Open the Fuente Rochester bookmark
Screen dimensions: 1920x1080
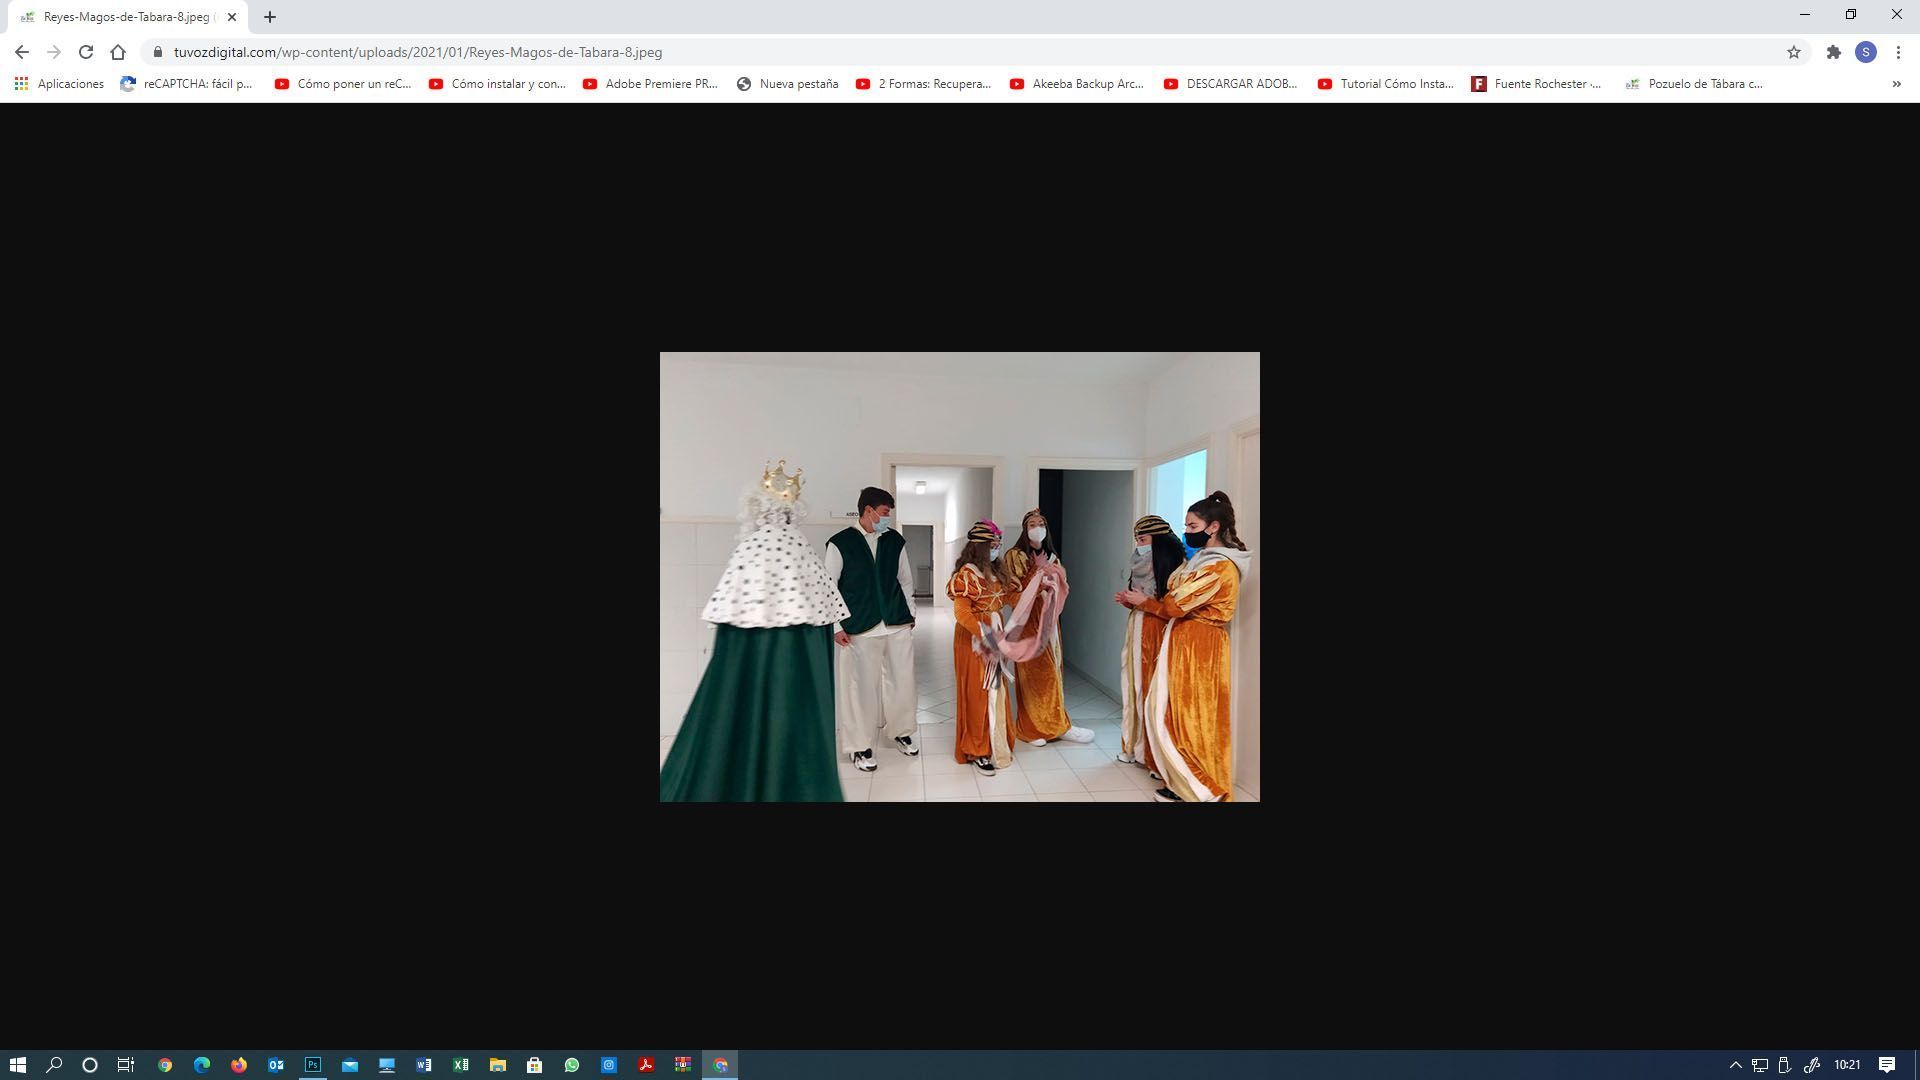pyautogui.click(x=1537, y=84)
